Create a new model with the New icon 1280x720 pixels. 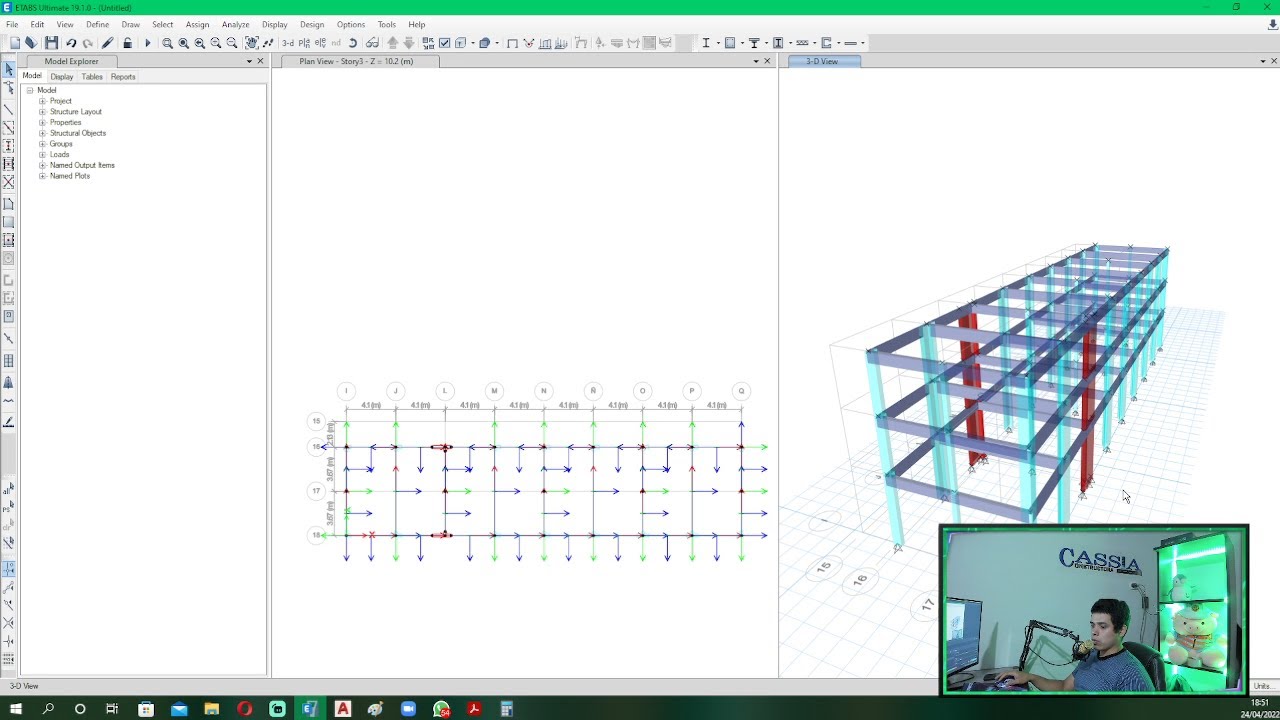coord(14,43)
